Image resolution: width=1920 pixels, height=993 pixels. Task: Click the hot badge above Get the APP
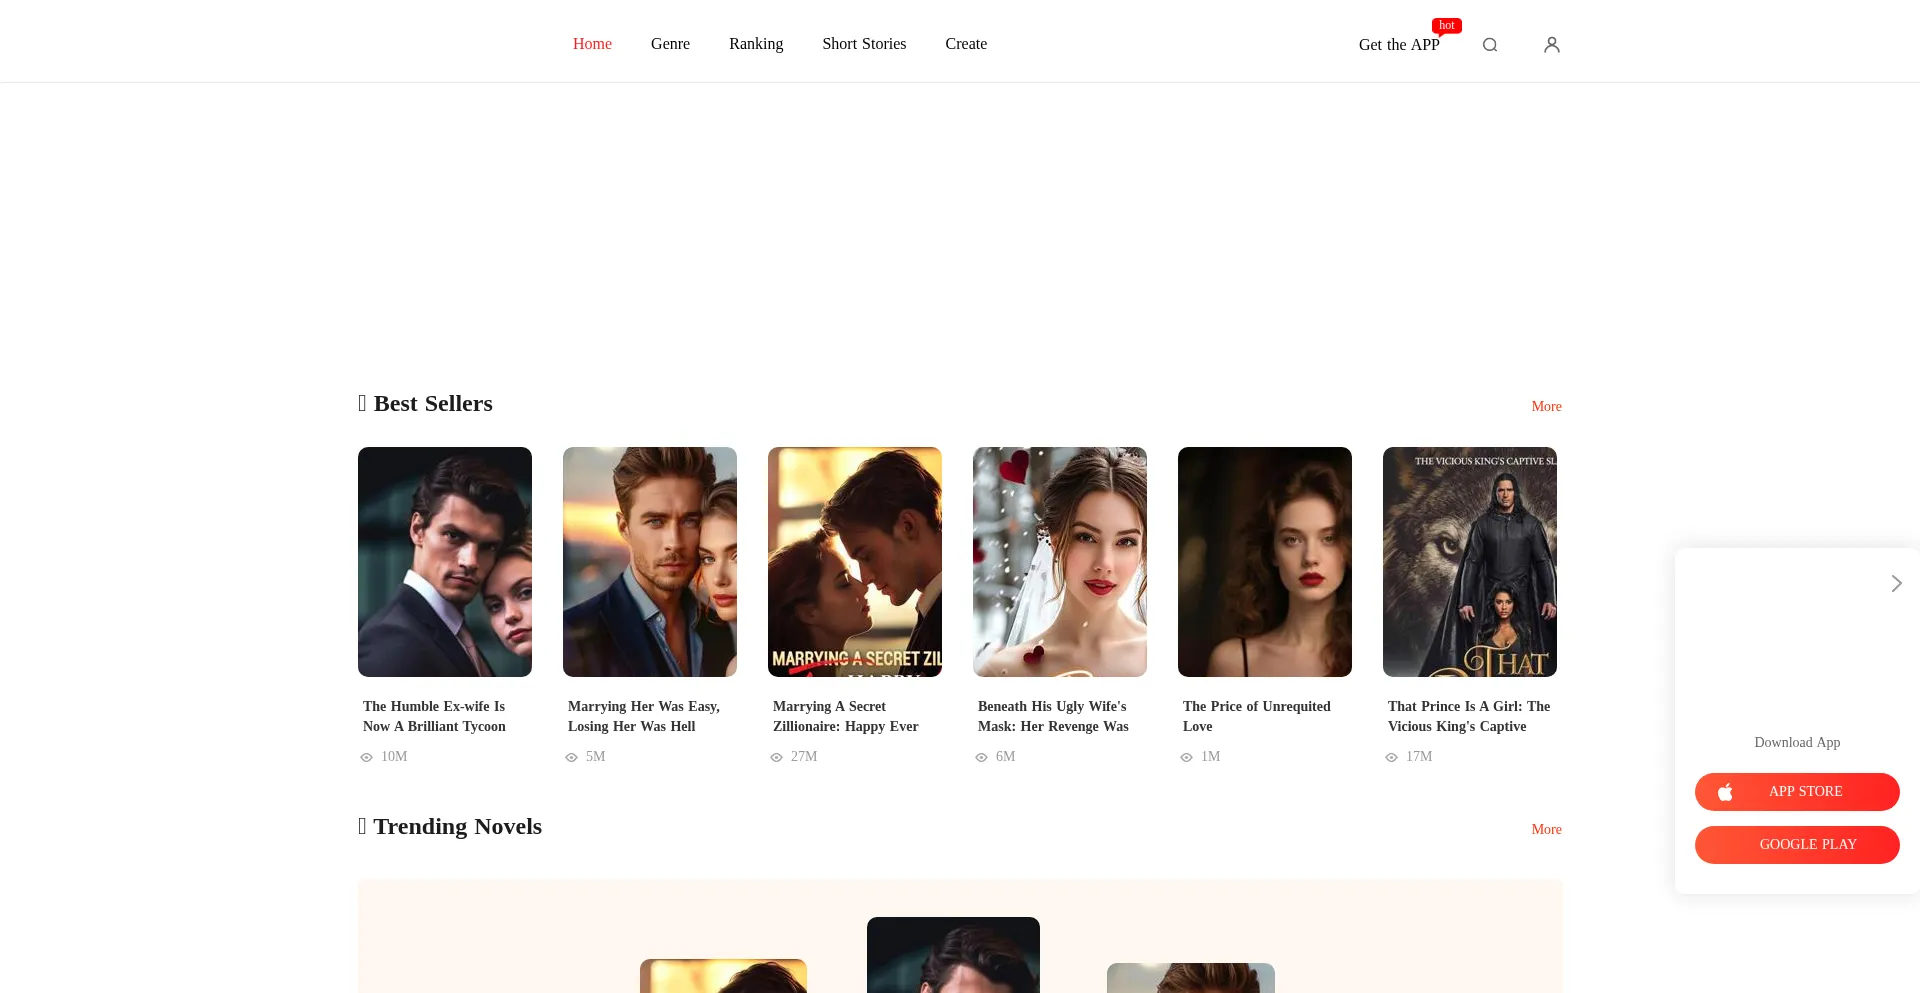coord(1446,26)
